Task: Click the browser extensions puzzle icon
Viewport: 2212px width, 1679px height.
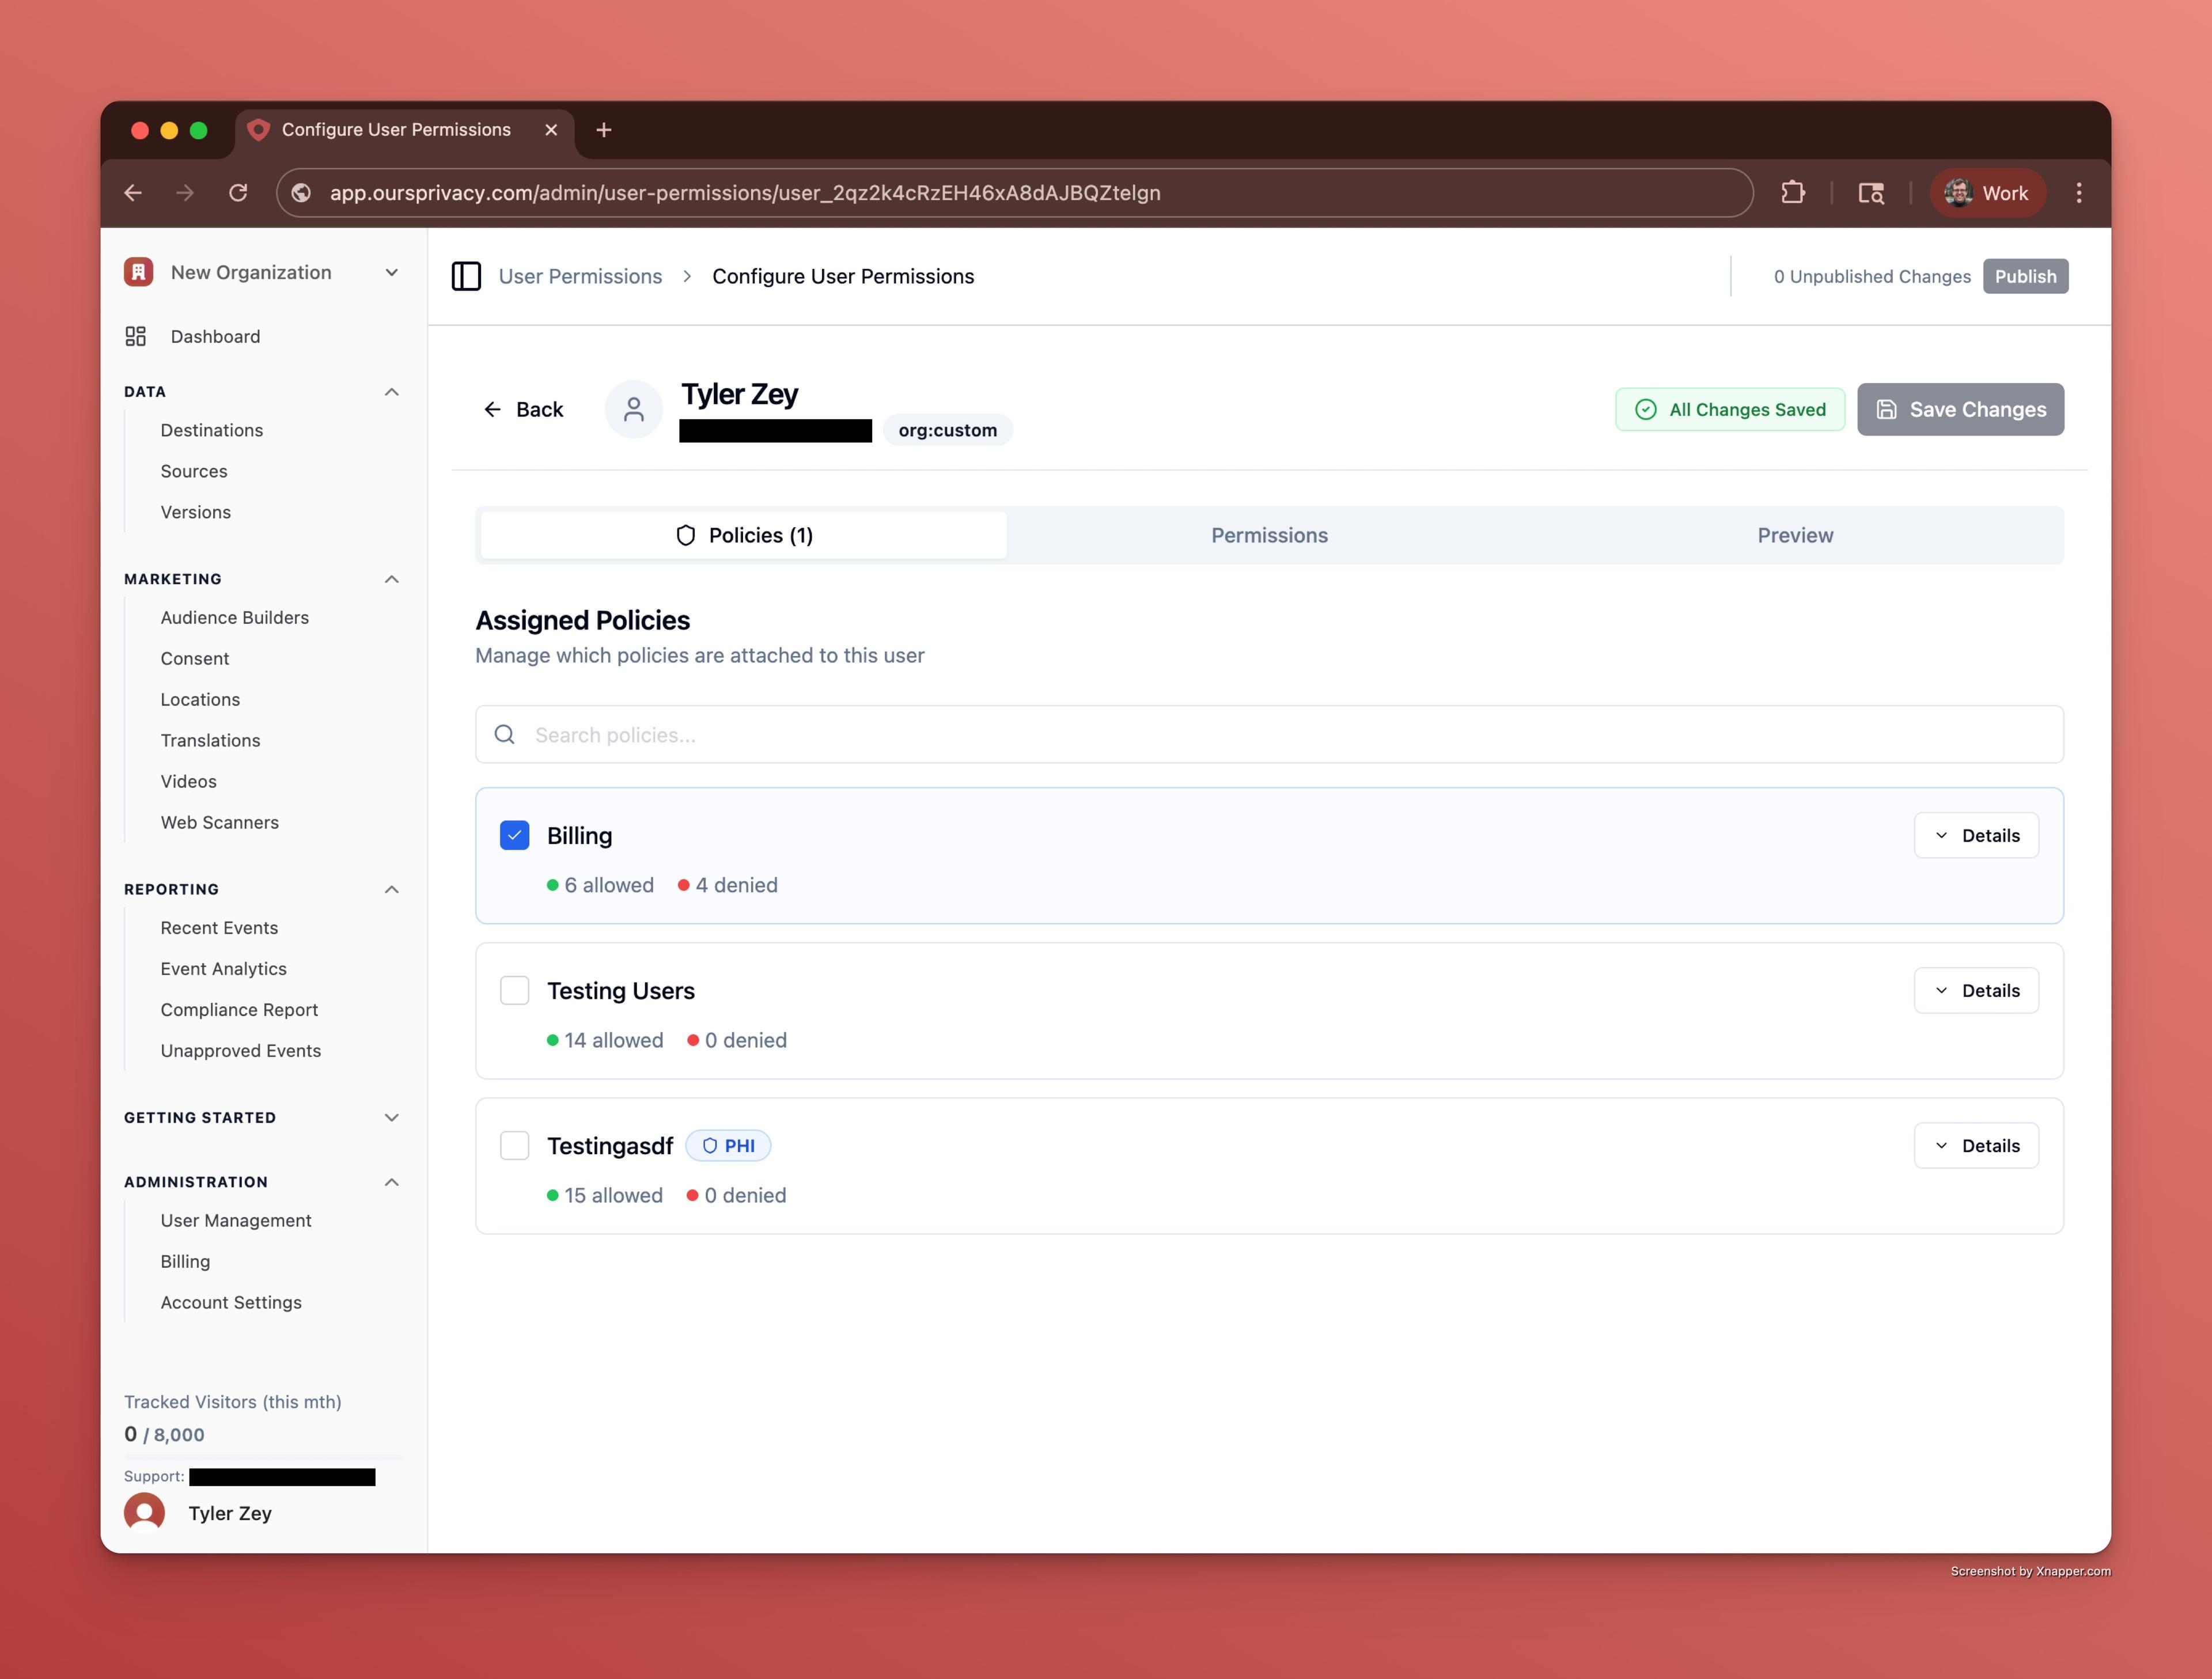Action: 1793,192
